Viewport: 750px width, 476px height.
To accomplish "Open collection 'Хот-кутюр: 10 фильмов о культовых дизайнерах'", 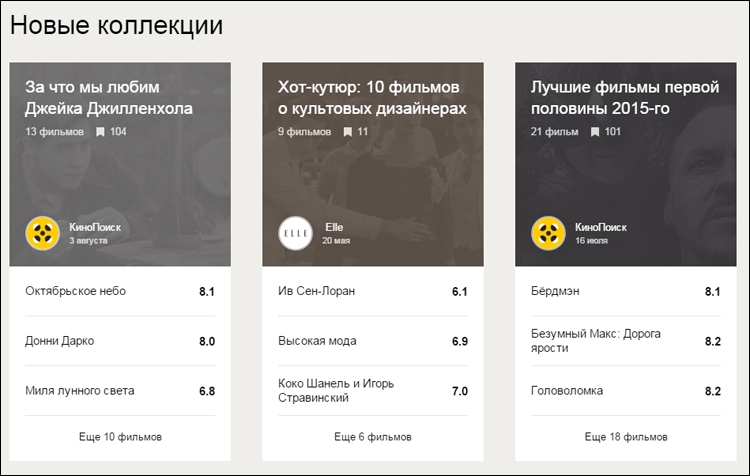I will coord(372,98).
